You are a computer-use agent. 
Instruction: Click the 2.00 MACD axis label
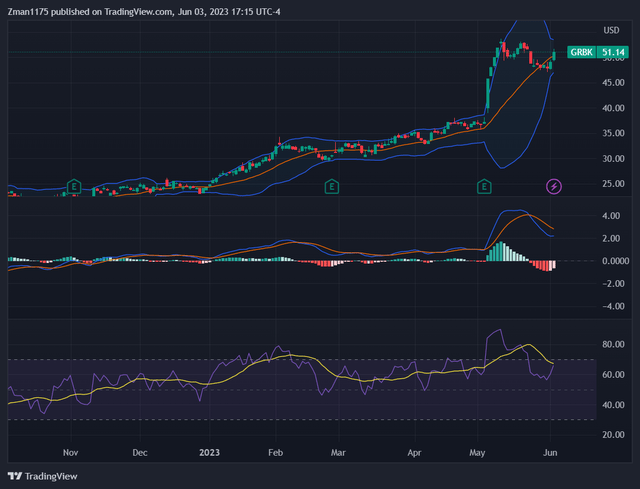click(x=611, y=238)
